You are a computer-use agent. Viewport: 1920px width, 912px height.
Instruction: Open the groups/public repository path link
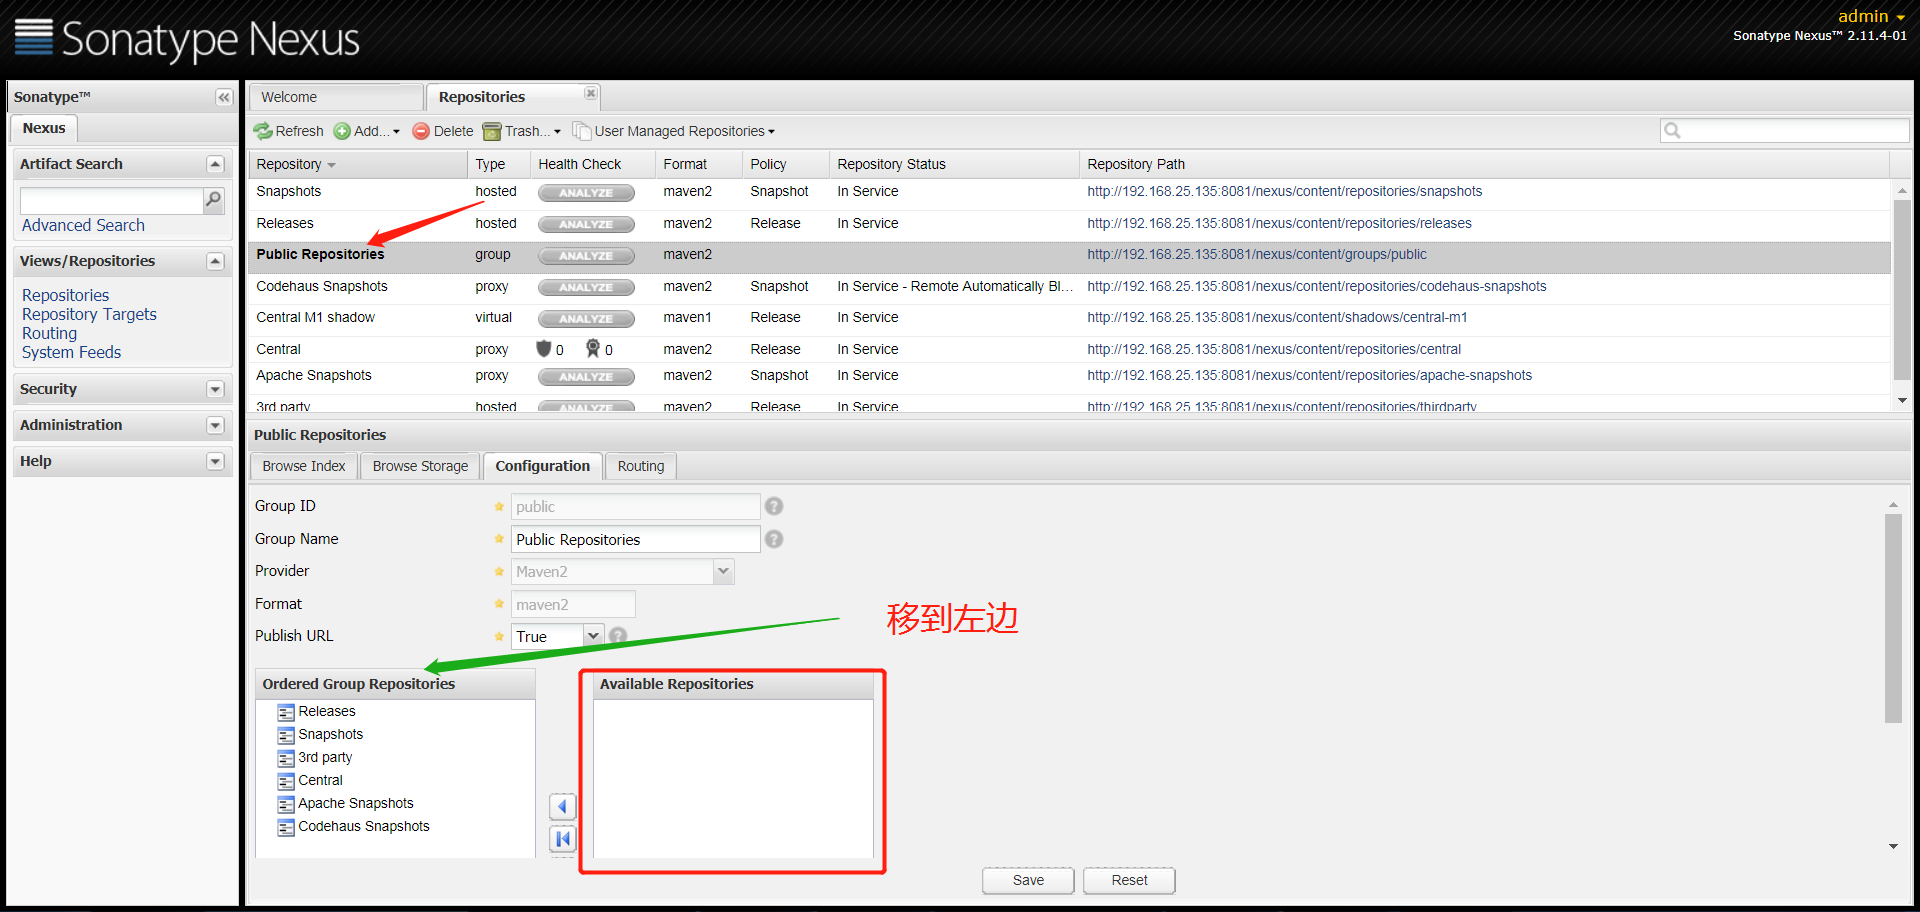(x=1257, y=254)
